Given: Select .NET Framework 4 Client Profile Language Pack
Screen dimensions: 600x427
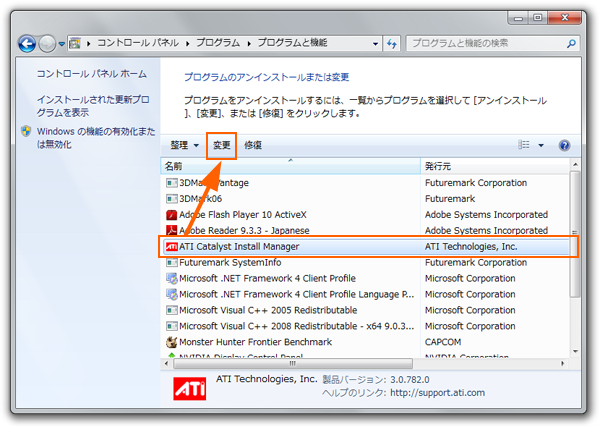Looking at the screenshot, I should pyautogui.click(x=365, y=294).
